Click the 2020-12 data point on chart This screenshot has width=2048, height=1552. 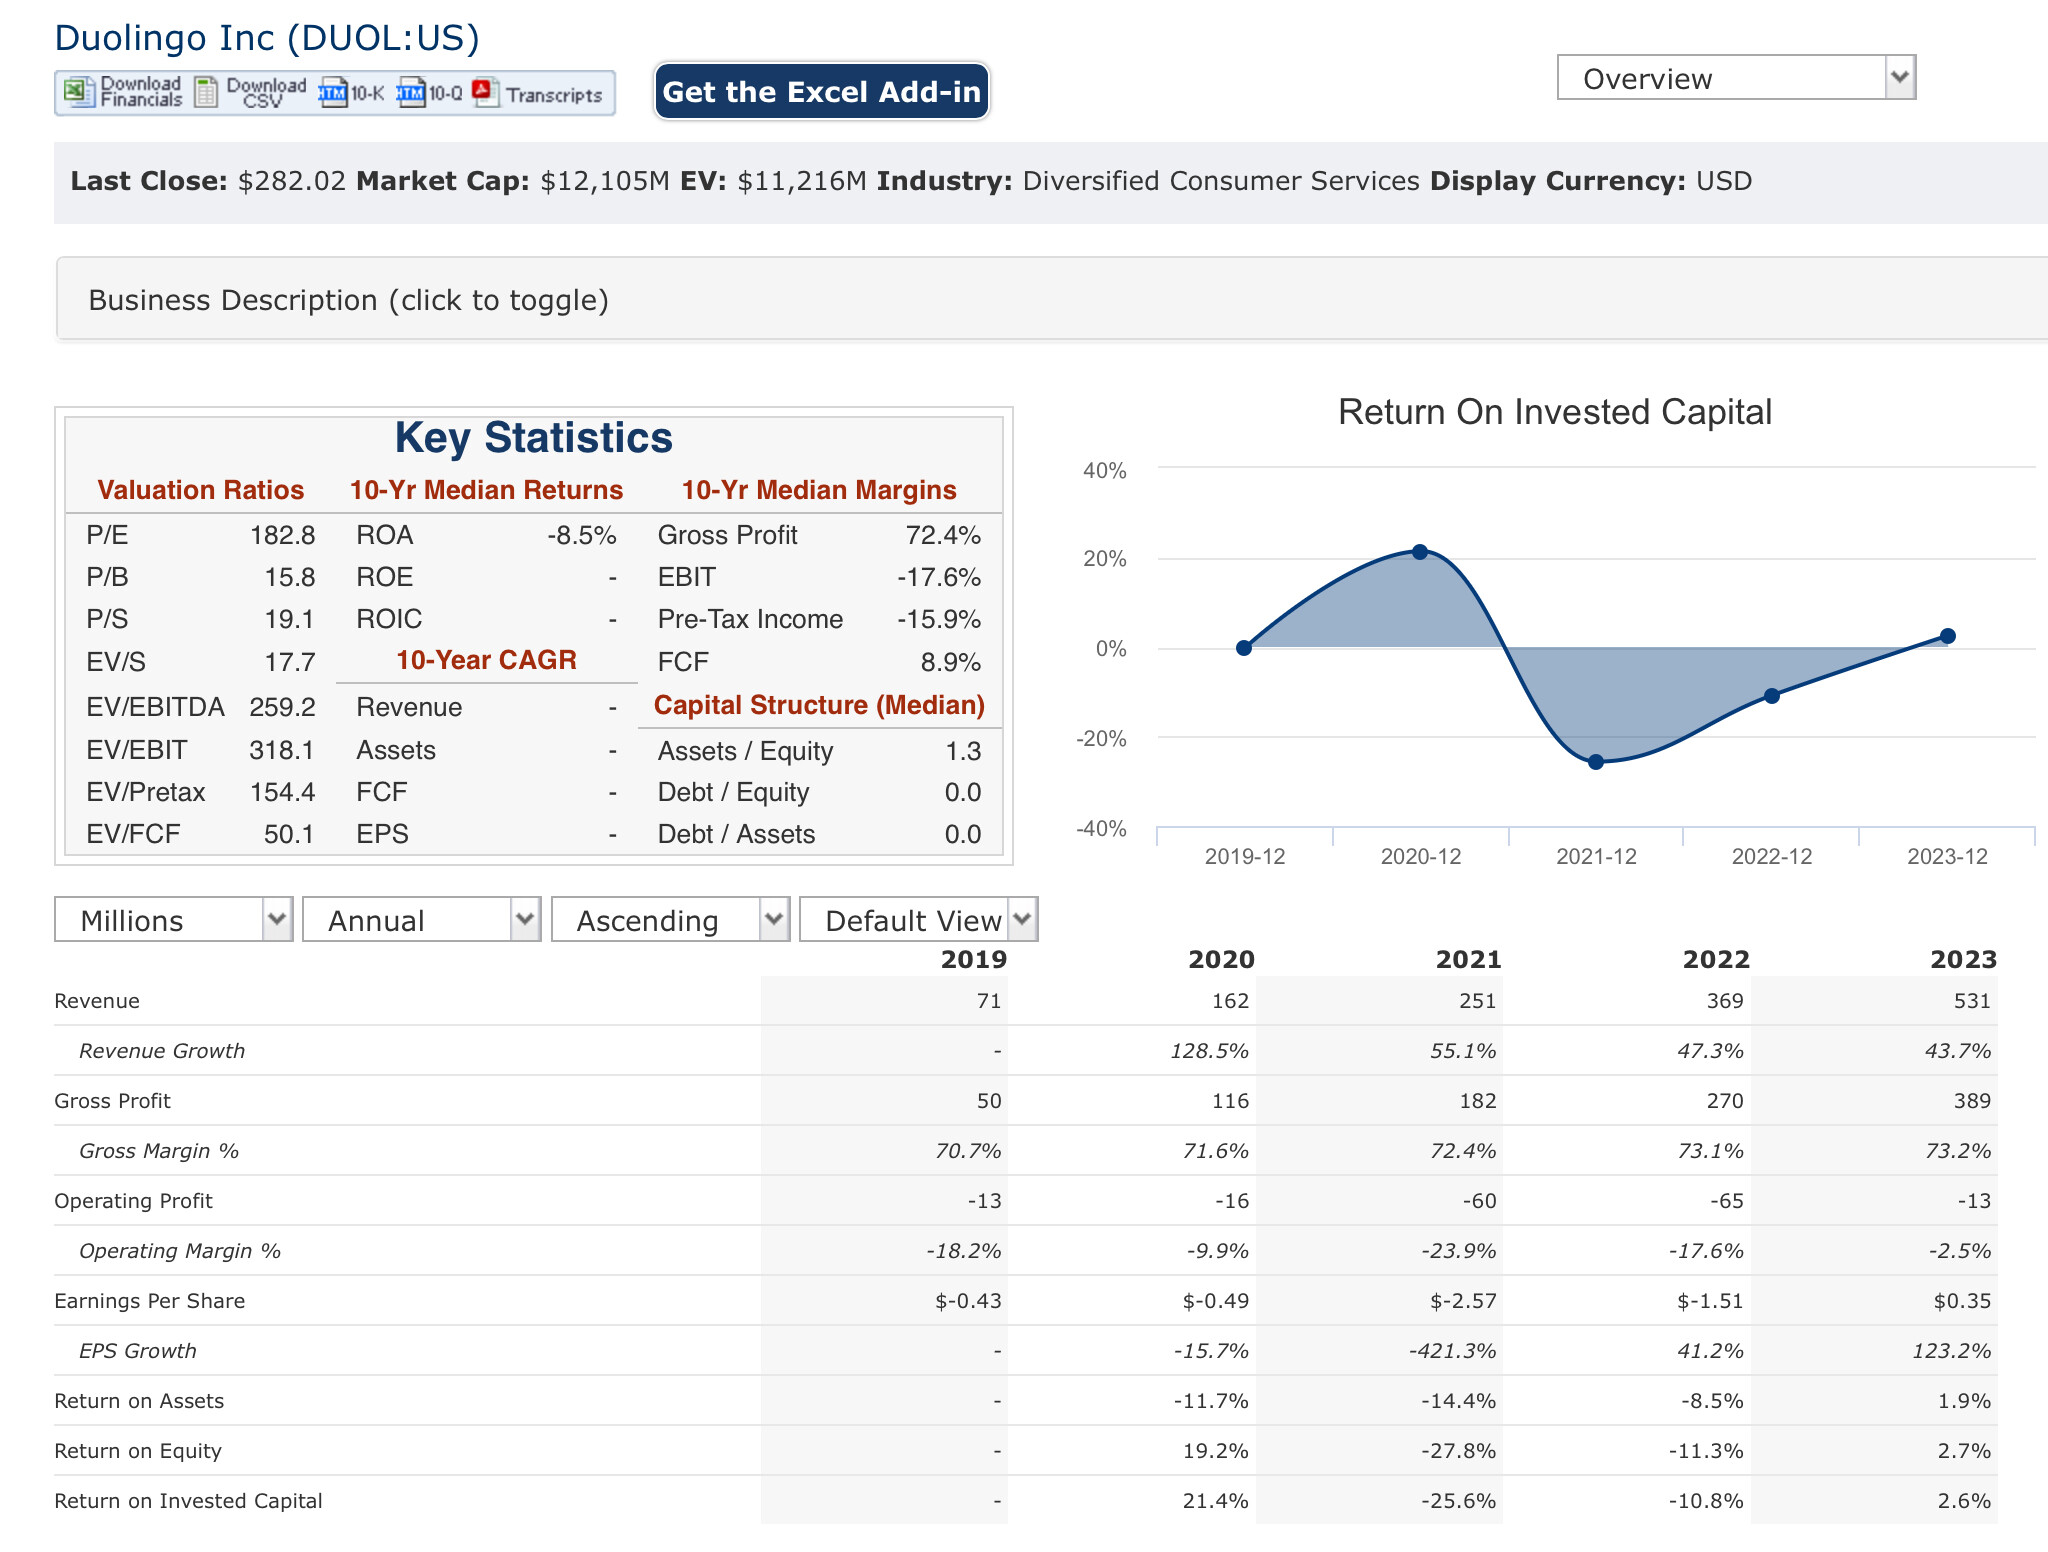pos(1420,552)
